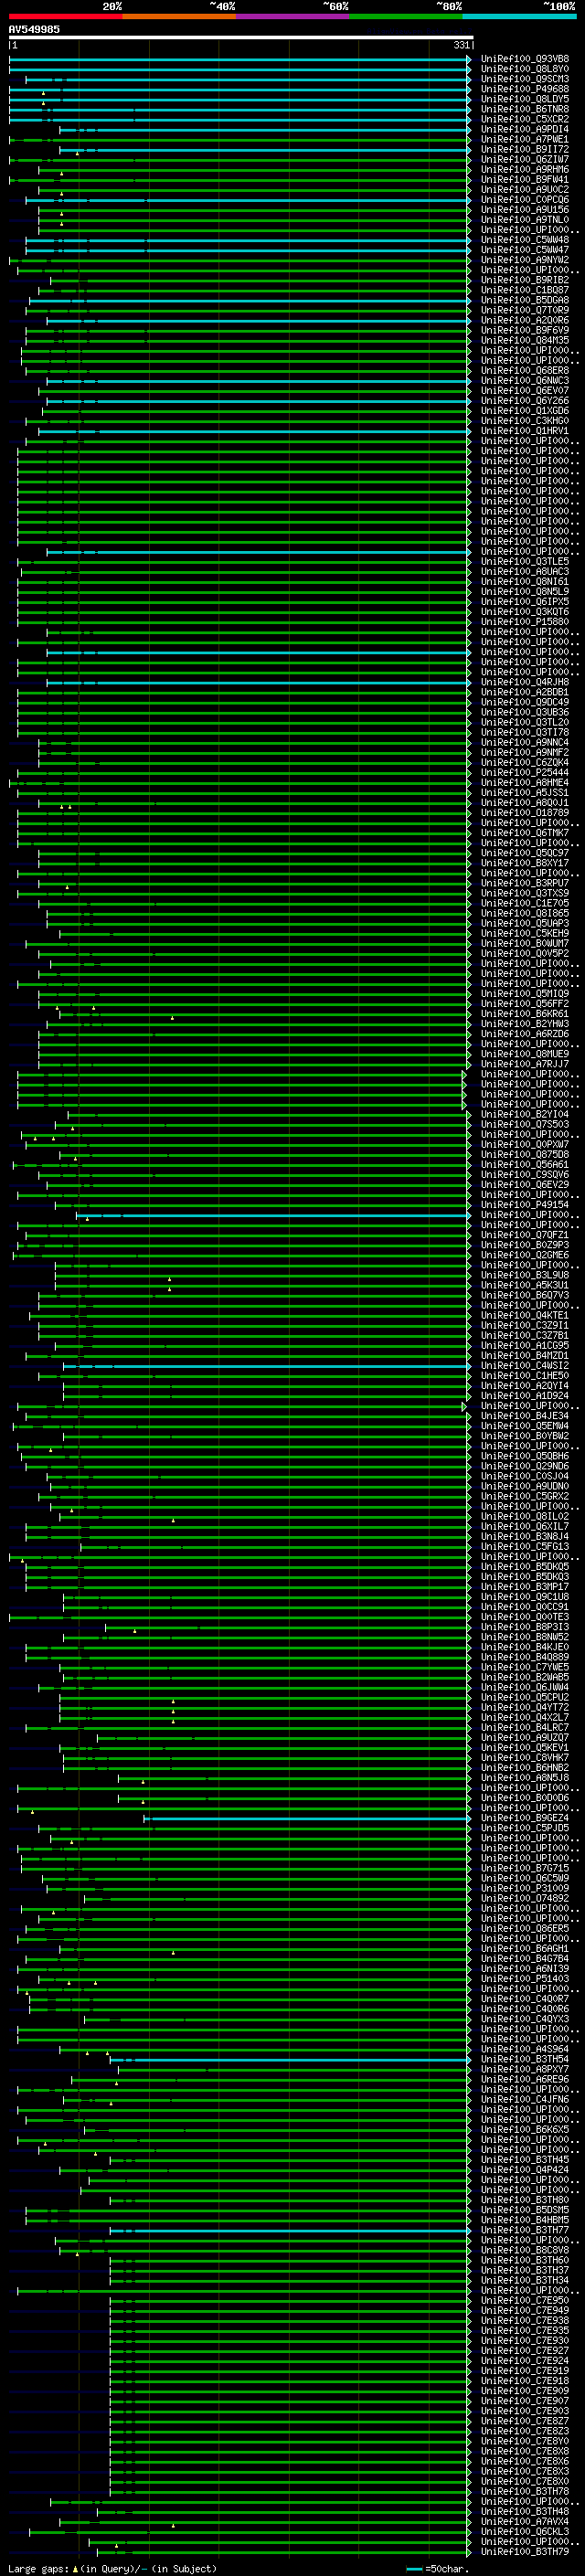The image size is (585, 2576).
Task: Click the purple ~60% identity legend segment
Action: (x=292, y=16)
